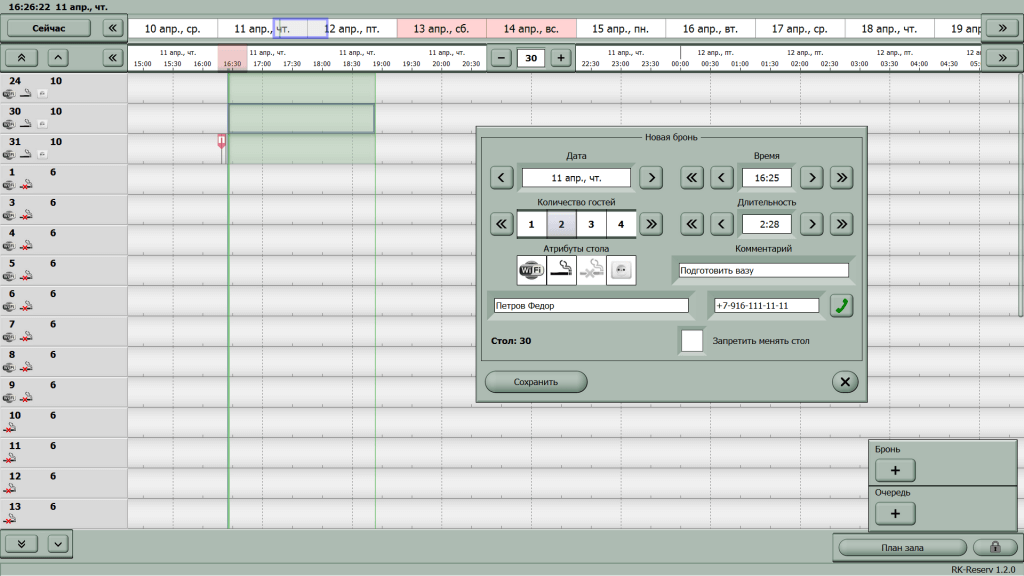This screenshot has width=1024, height=576.
Task: Shift the time ruler earlier
Action: (x=113, y=58)
